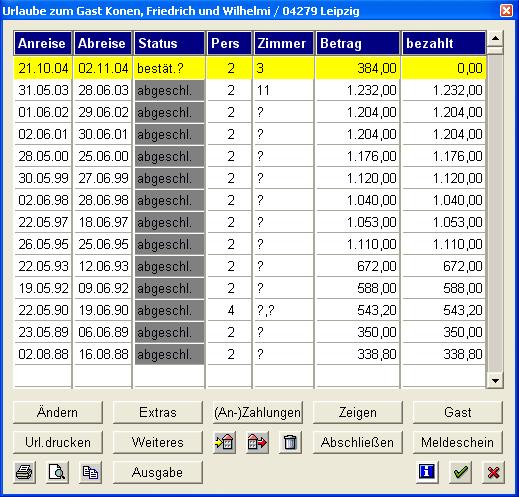The height and width of the screenshot is (497, 519).
Task: Click the scrollbar up arrow
Action: [x=495, y=39]
